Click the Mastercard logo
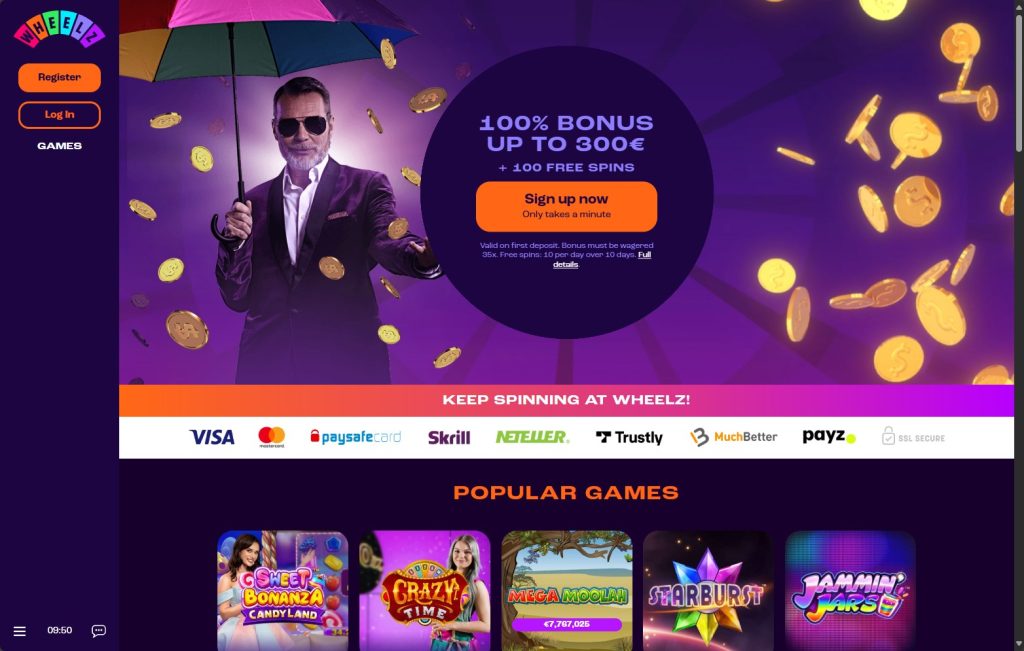The height and width of the screenshot is (651, 1024). [x=272, y=437]
